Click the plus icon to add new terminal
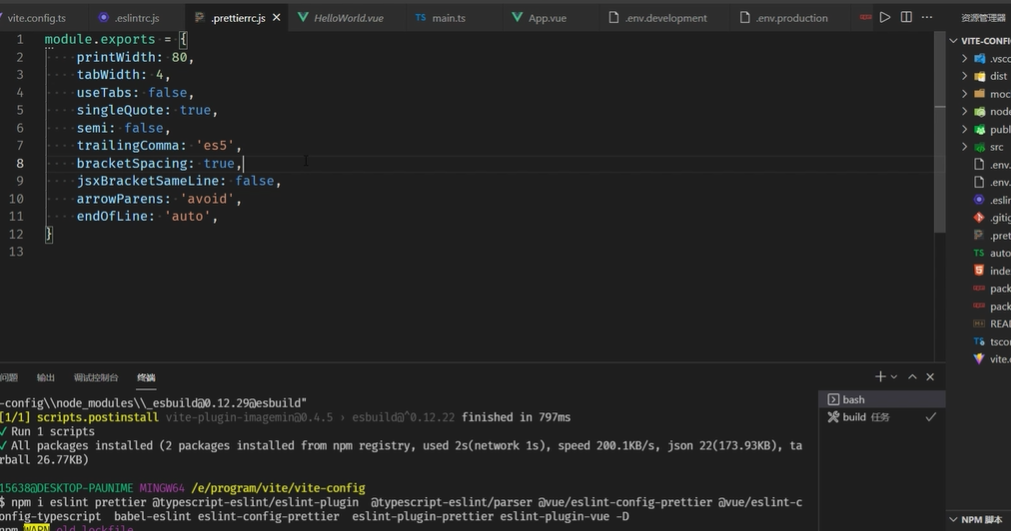This screenshot has height=531, width=1011. tap(880, 377)
